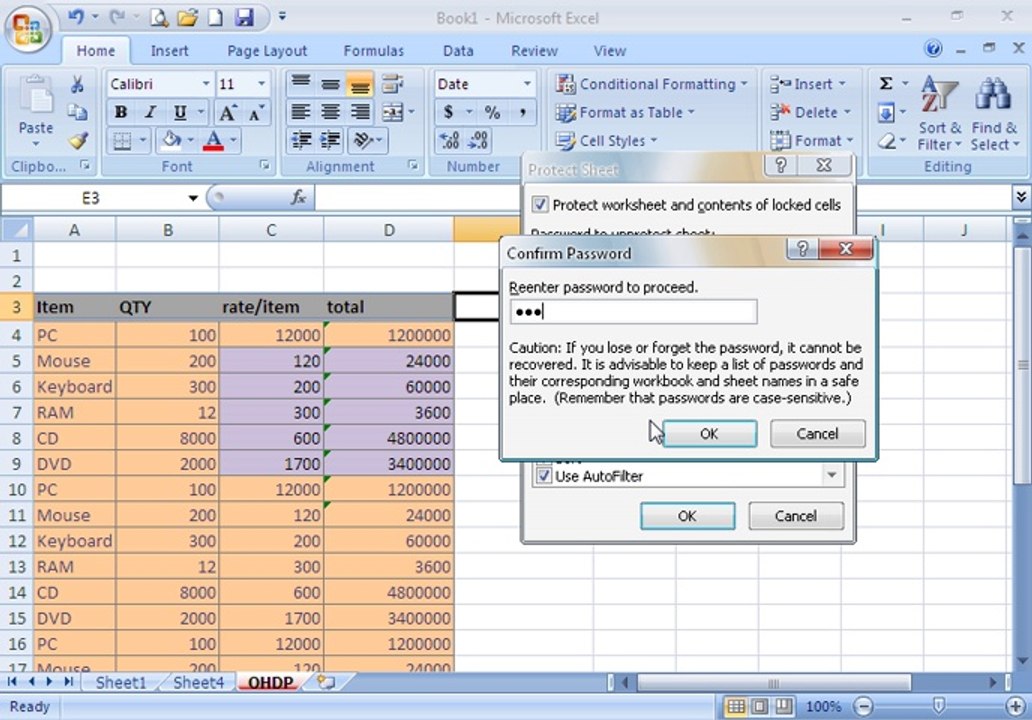Open the font size dropdown
Viewport: 1032px width, 720px height.
261,84
